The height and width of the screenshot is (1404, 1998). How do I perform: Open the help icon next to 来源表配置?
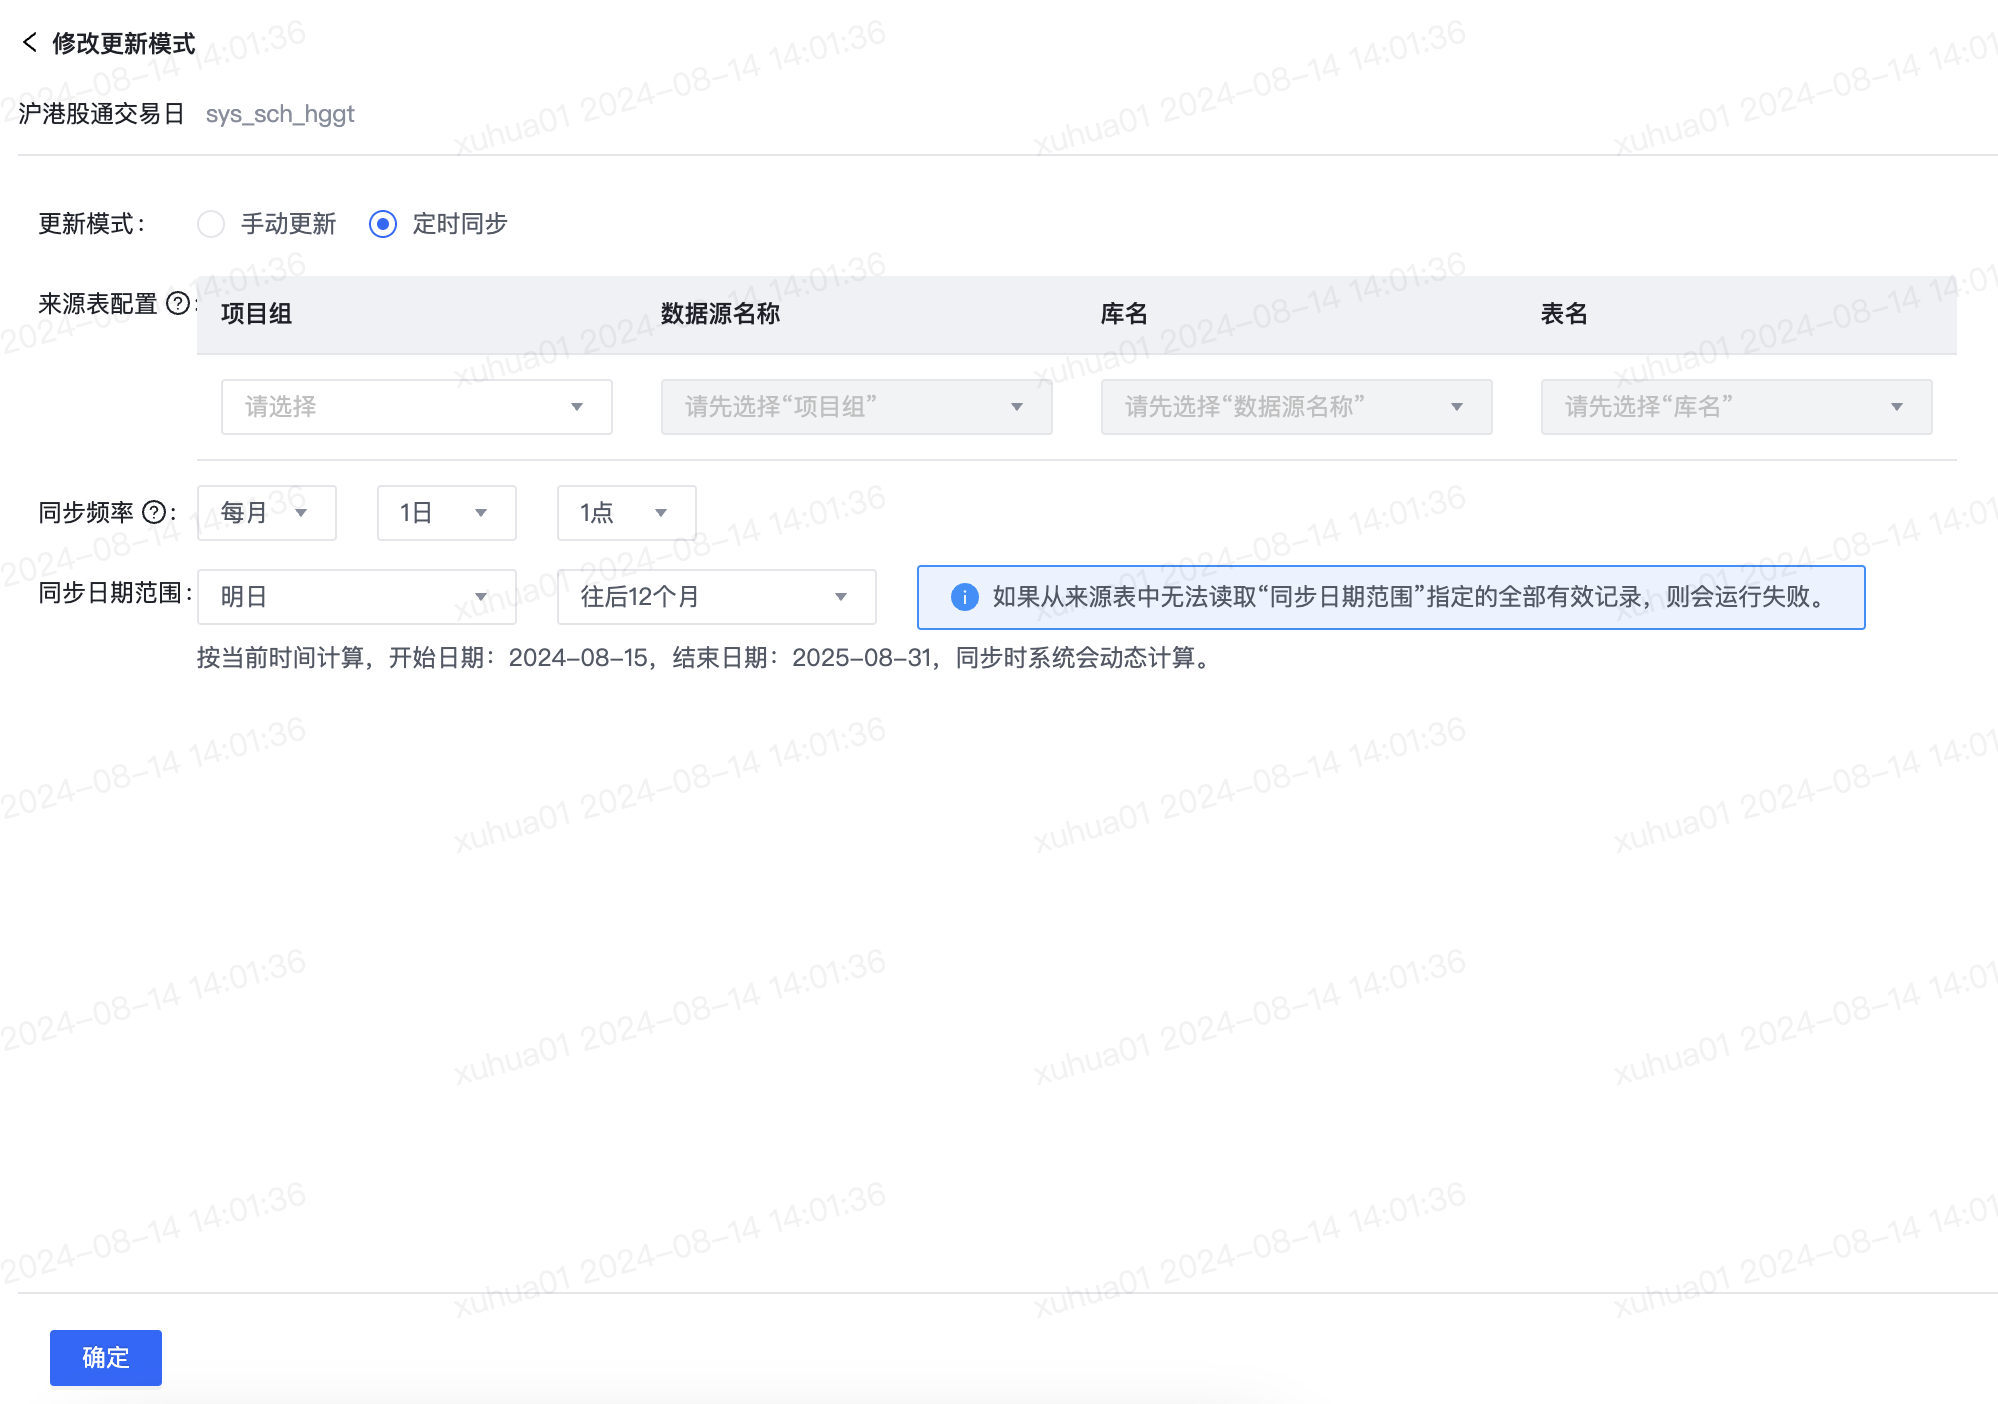coord(178,303)
